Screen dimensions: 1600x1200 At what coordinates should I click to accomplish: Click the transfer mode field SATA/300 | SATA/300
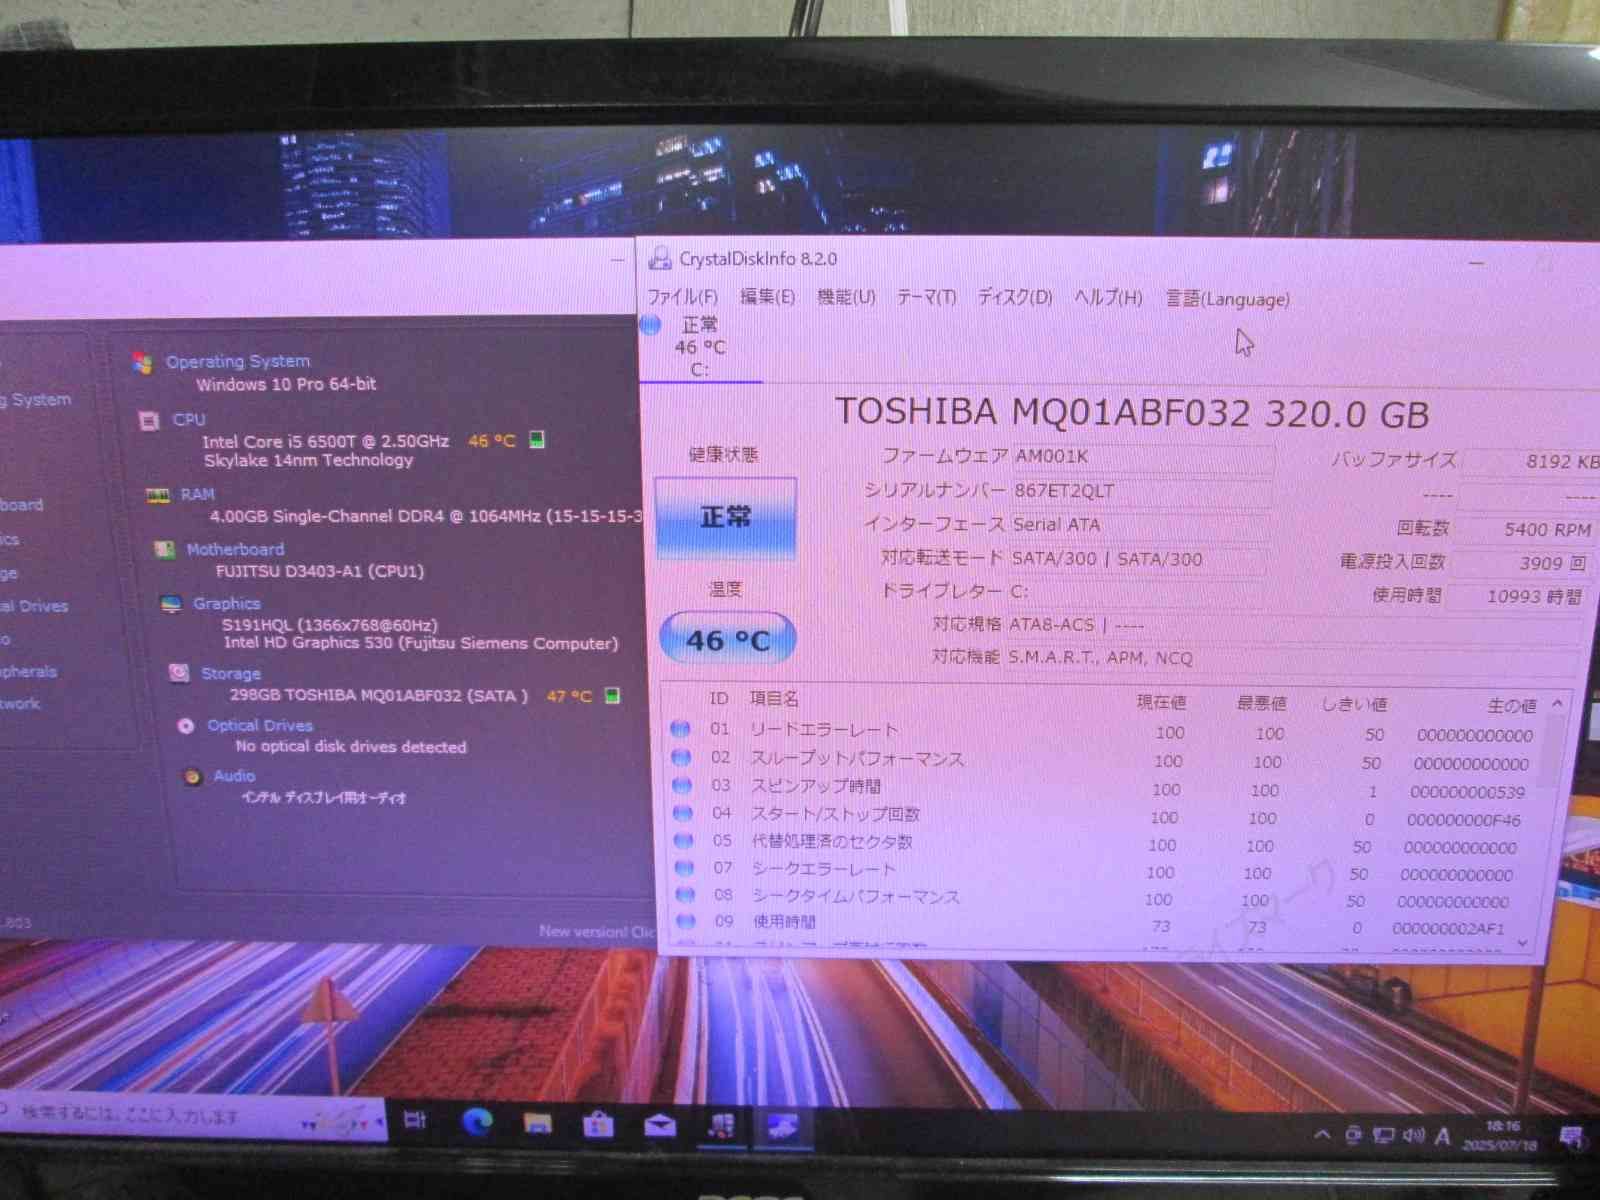click(1138, 559)
